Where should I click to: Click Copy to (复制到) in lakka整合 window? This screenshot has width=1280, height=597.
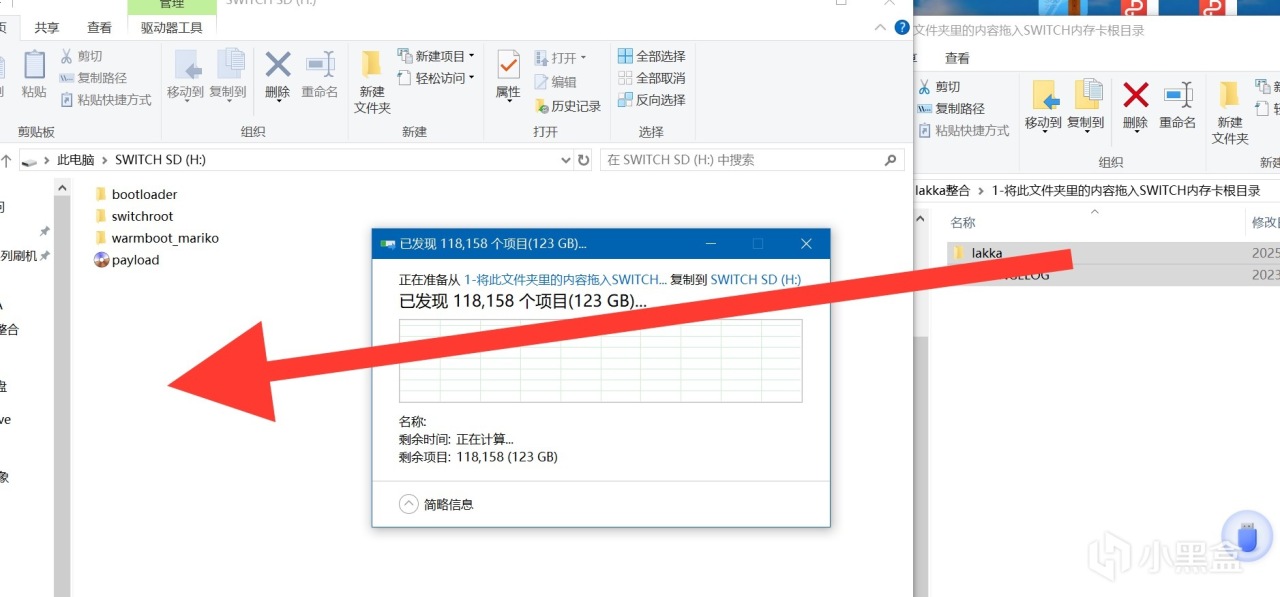pos(1086,105)
